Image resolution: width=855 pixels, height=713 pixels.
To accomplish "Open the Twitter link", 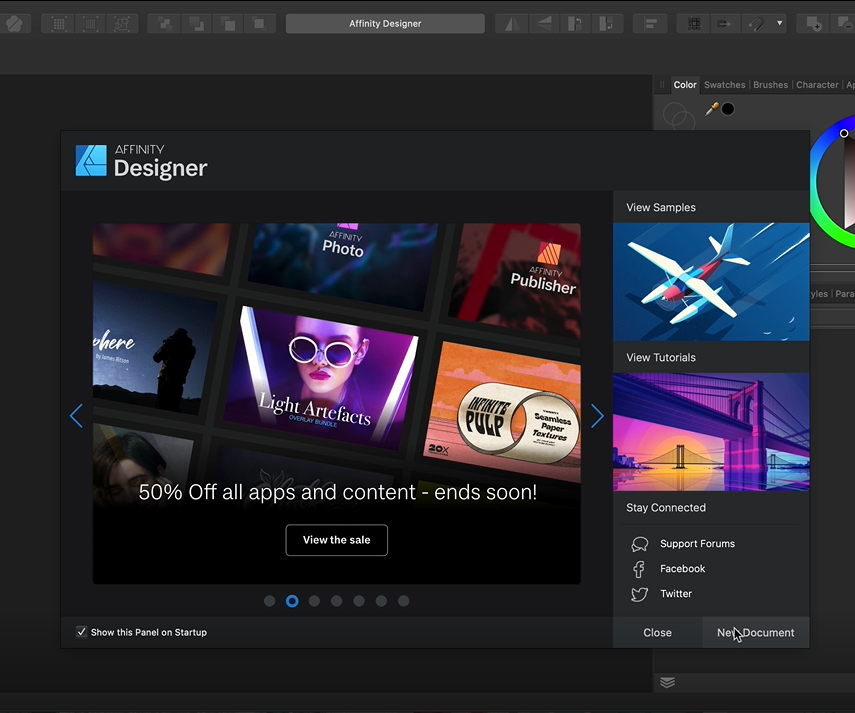I will pyautogui.click(x=676, y=594).
